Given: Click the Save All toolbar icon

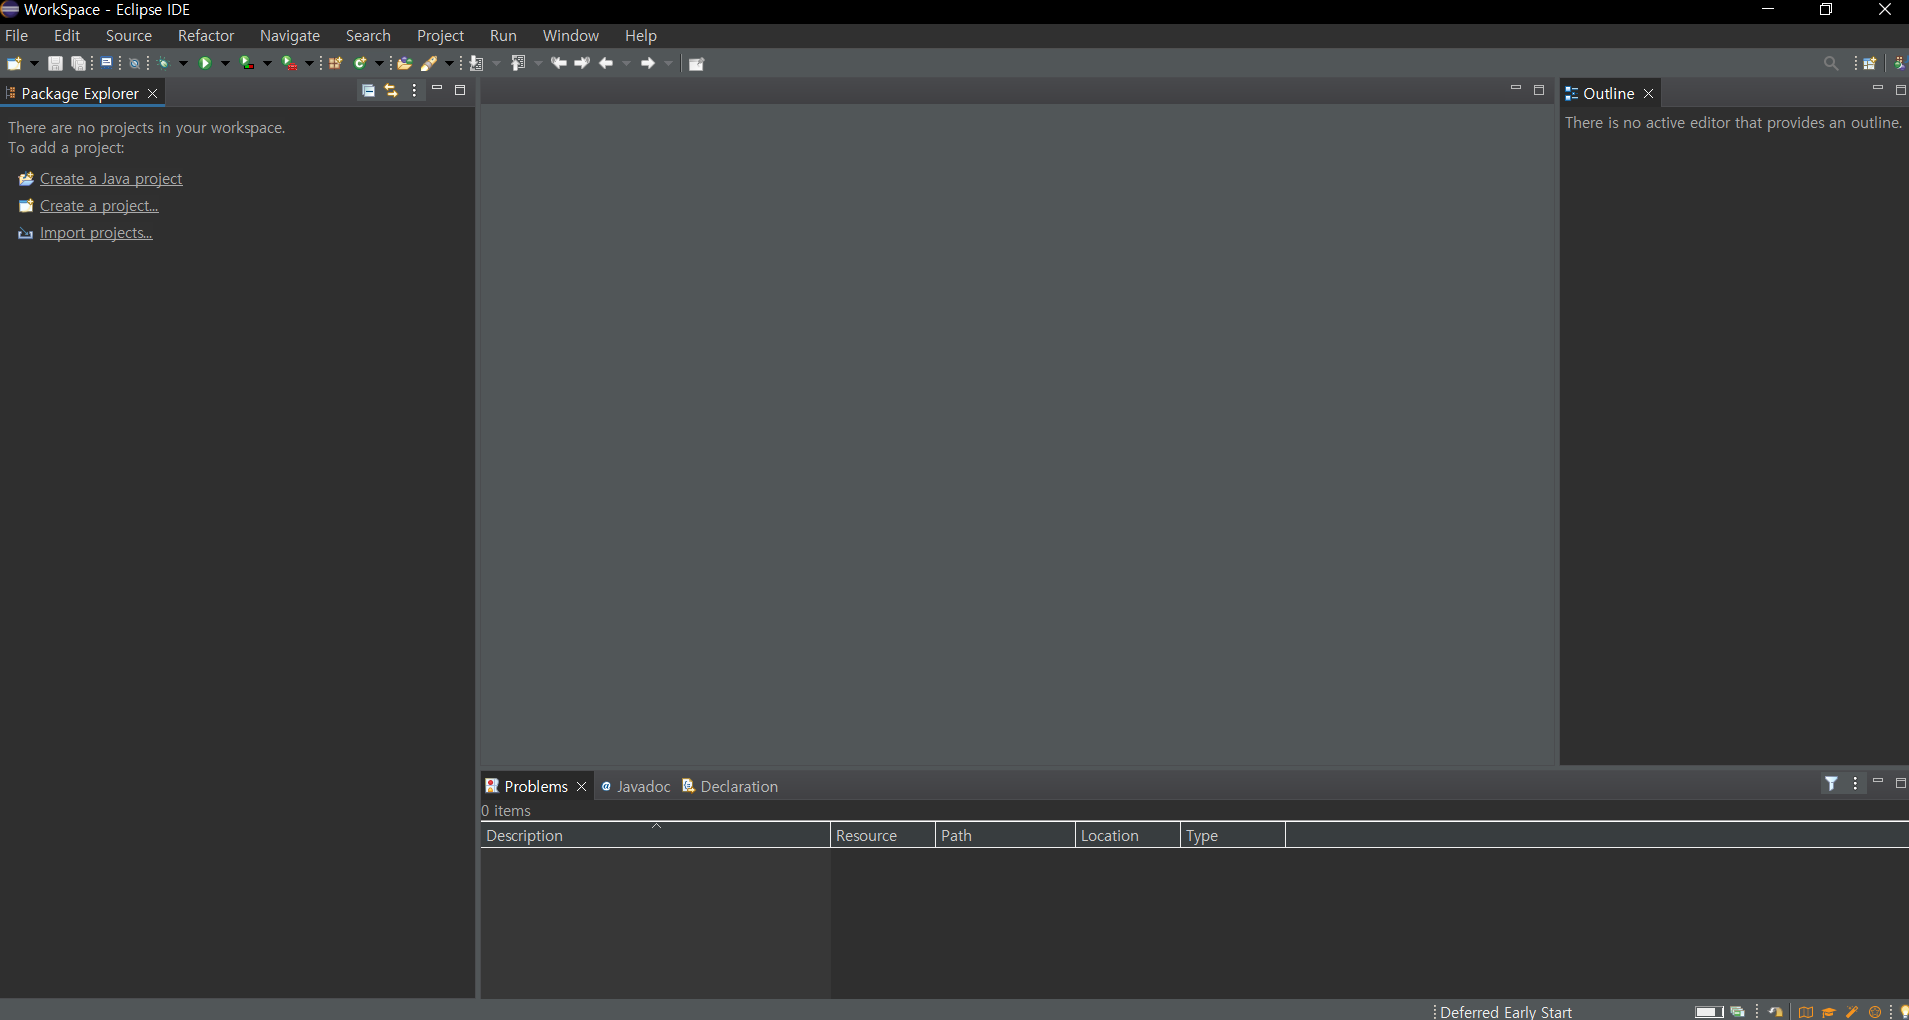Looking at the screenshot, I should (x=78, y=63).
